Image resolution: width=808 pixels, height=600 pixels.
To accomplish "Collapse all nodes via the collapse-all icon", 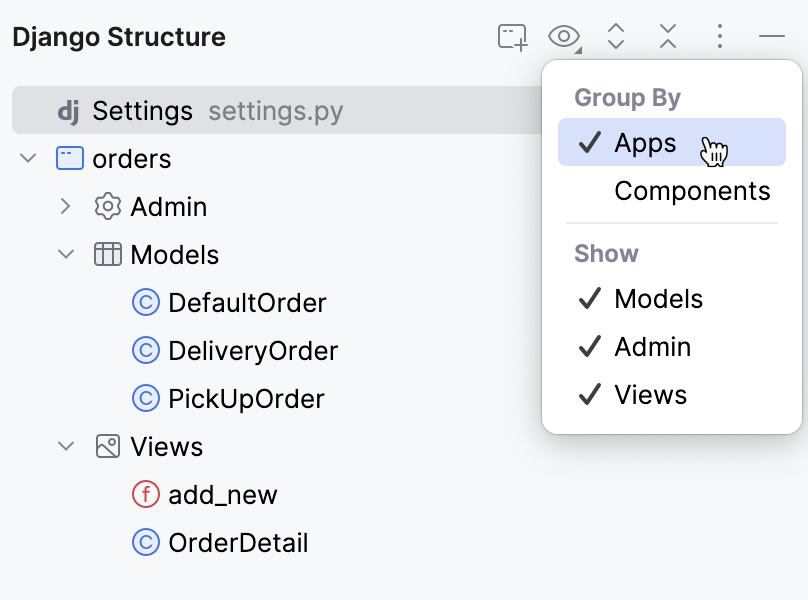I will (668, 35).
